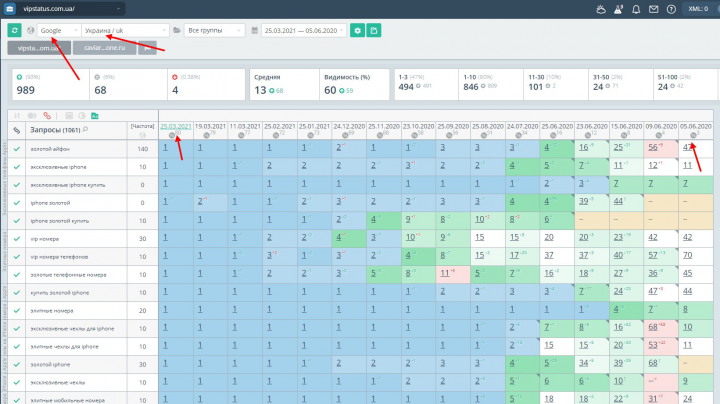Click the XML: 0 balance button
720x404 pixels.
tap(698, 9)
